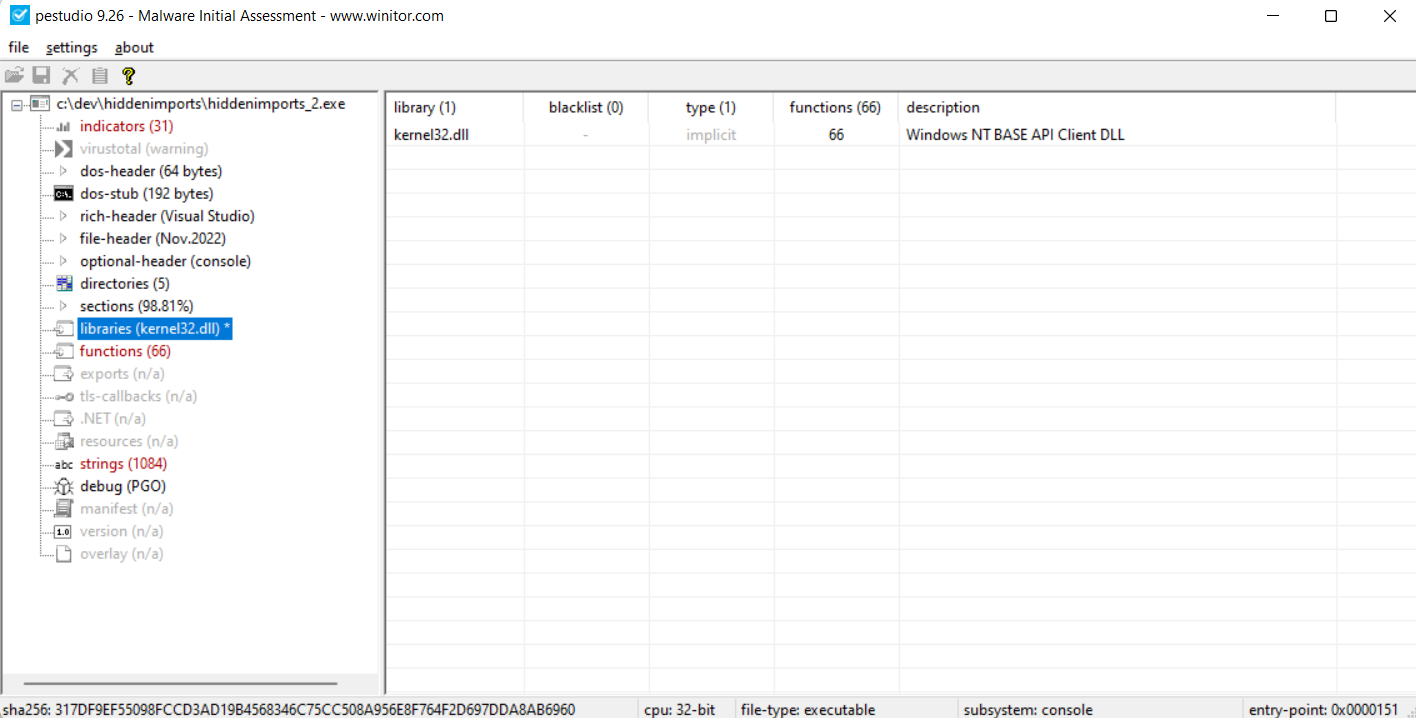Select the kernel32.dll library cell
The height and width of the screenshot is (718, 1416).
(x=431, y=135)
